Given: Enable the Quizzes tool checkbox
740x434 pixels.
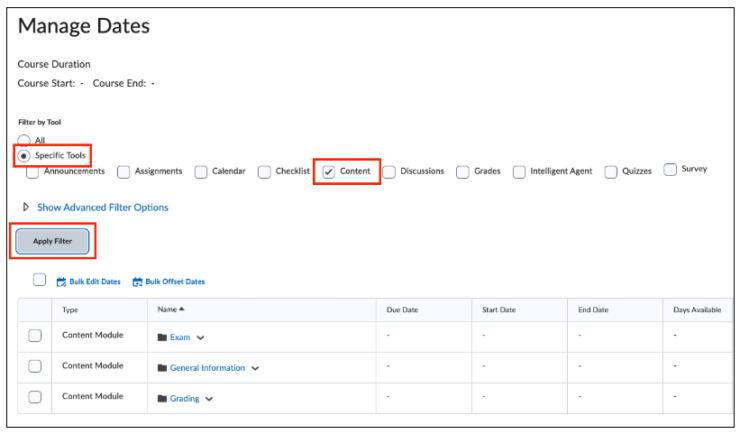Looking at the screenshot, I should [x=610, y=172].
